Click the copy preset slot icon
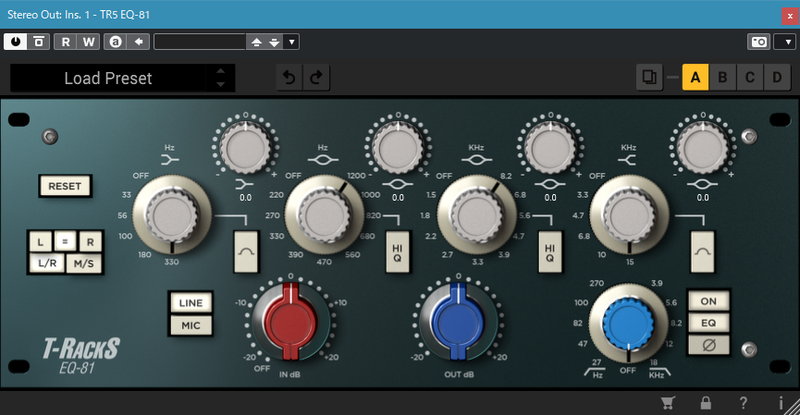 pos(649,77)
